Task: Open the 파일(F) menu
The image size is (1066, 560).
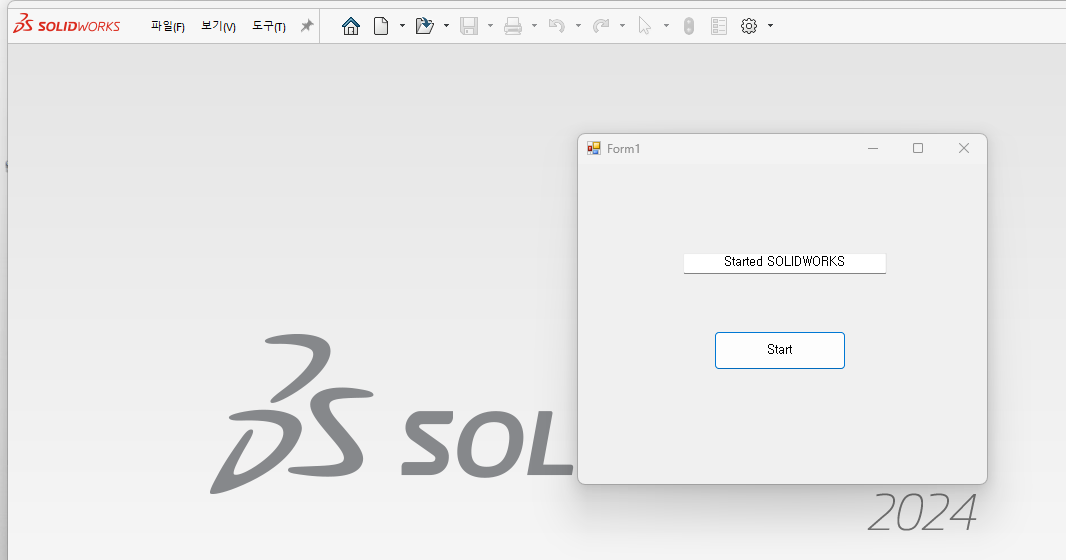Action: (168, 27)
